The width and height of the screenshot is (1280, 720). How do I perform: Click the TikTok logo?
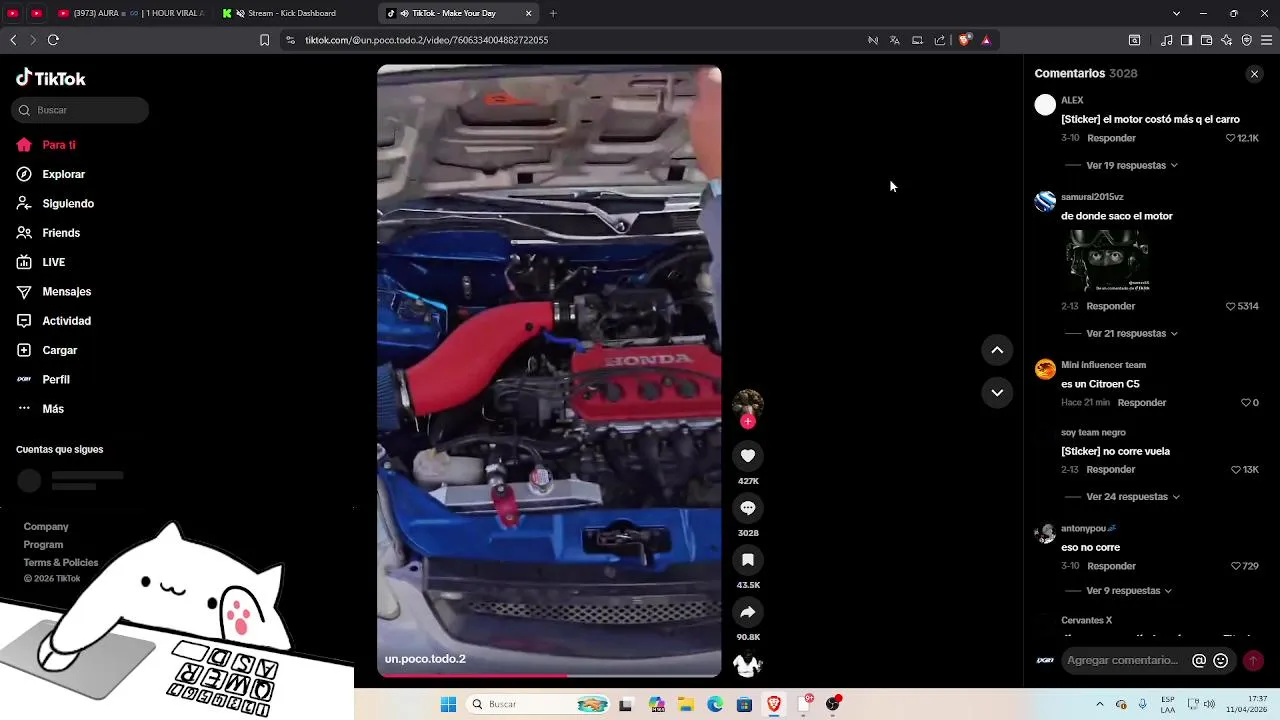click(x=51, y=78)
